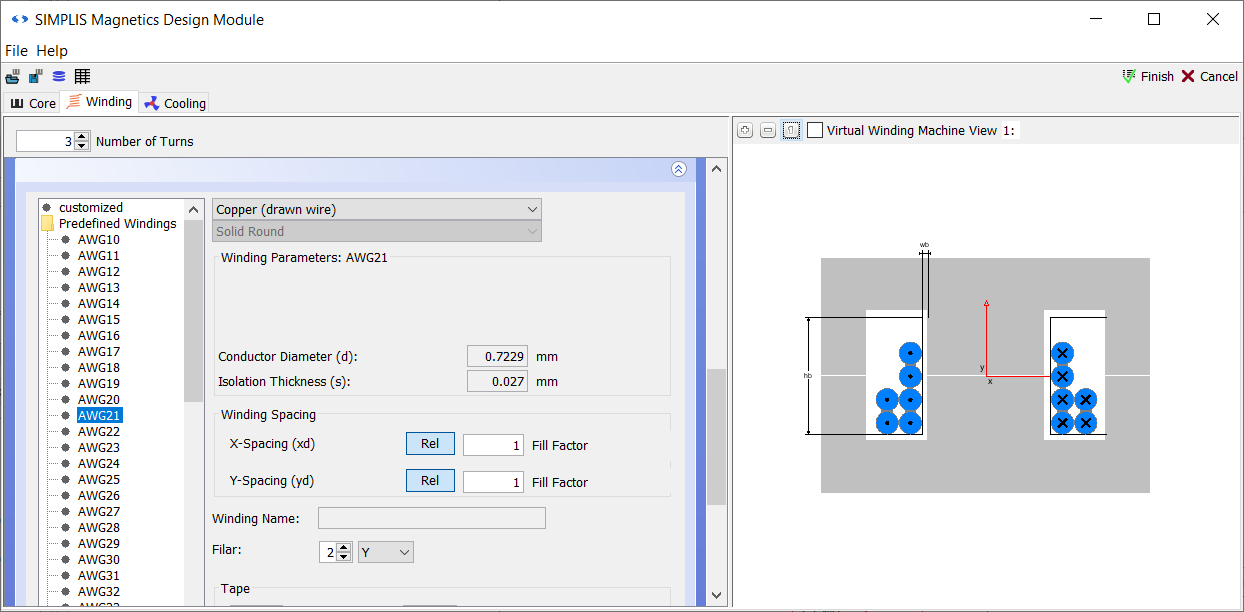1244x612 pixels.
Task: Click the Cancel button
Action: click(x=1209, y=77)
